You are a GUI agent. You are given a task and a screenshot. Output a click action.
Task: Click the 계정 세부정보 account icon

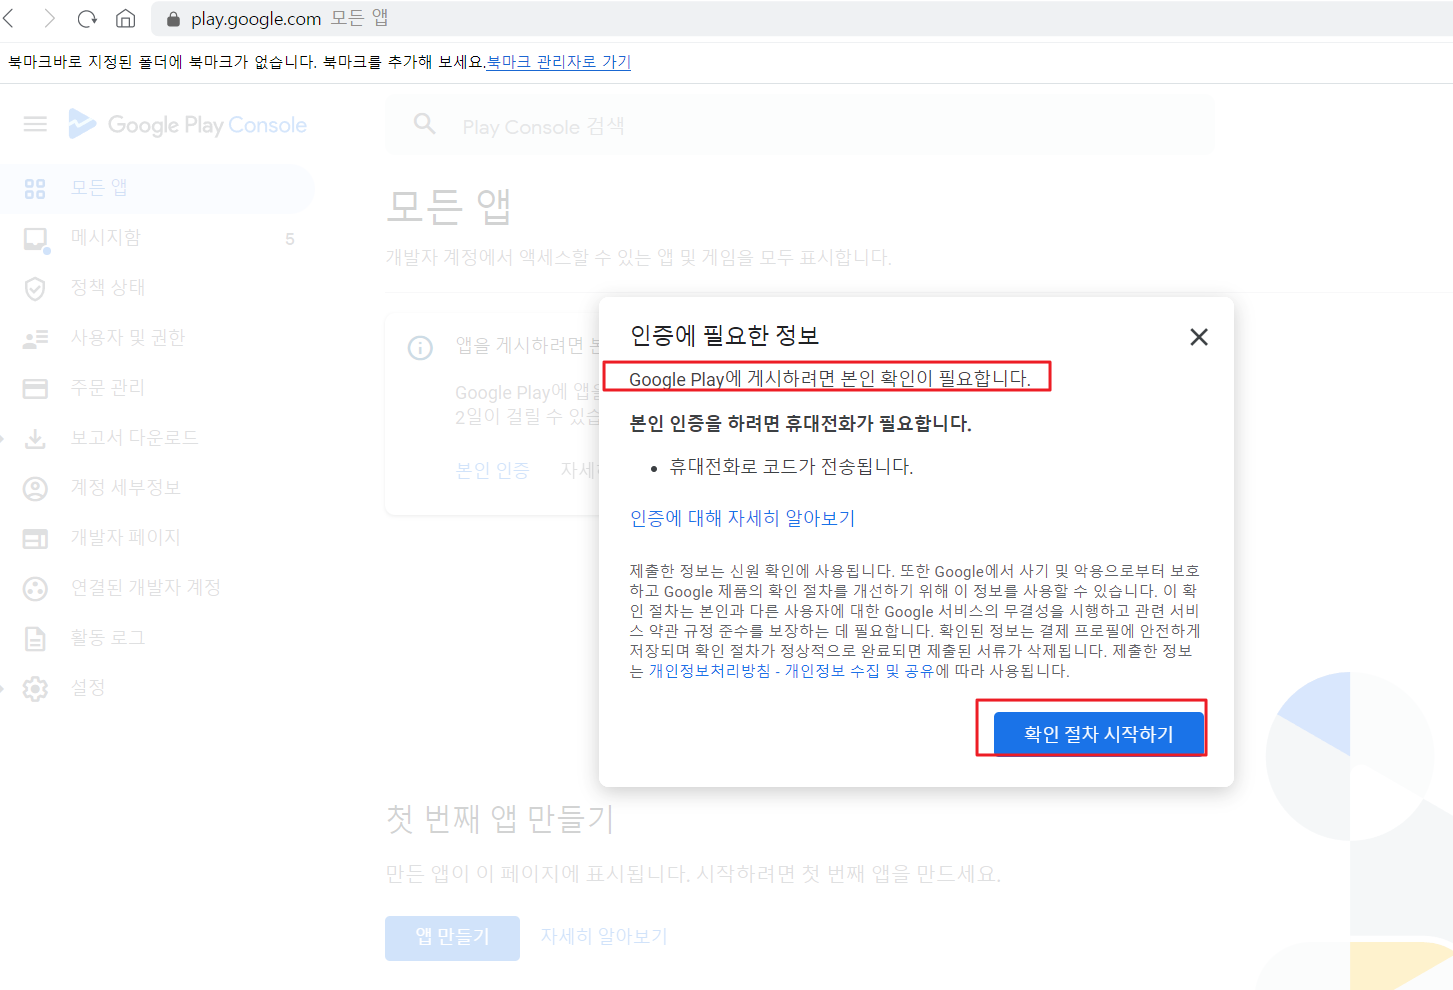click(x=35, y=488)
